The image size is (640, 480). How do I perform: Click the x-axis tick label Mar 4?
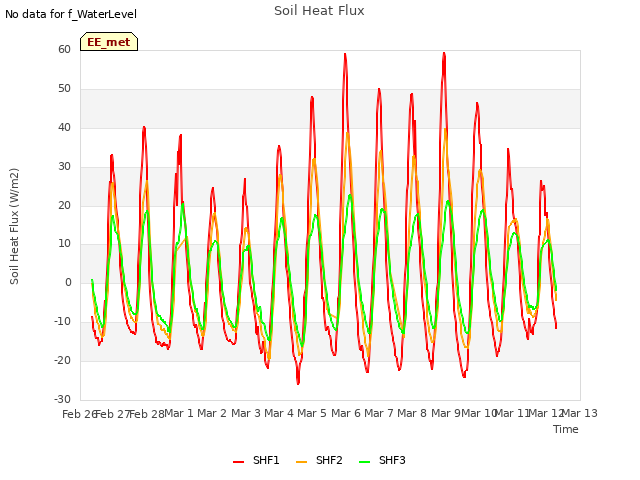pyautogui.click(x=279, y=413)
